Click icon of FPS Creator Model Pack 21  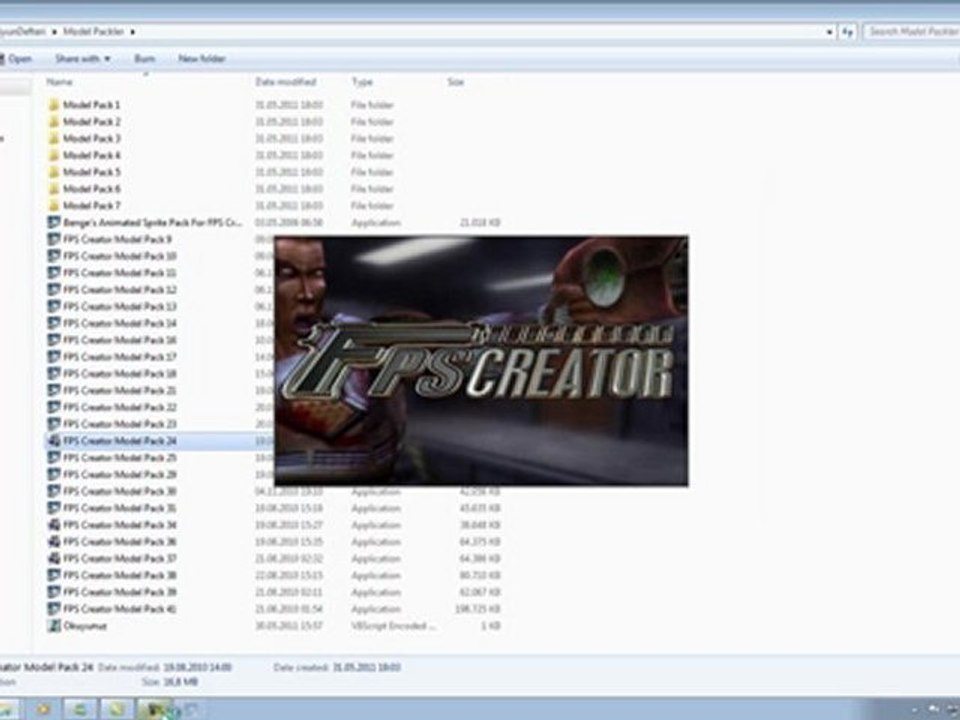tap(54, 390)
